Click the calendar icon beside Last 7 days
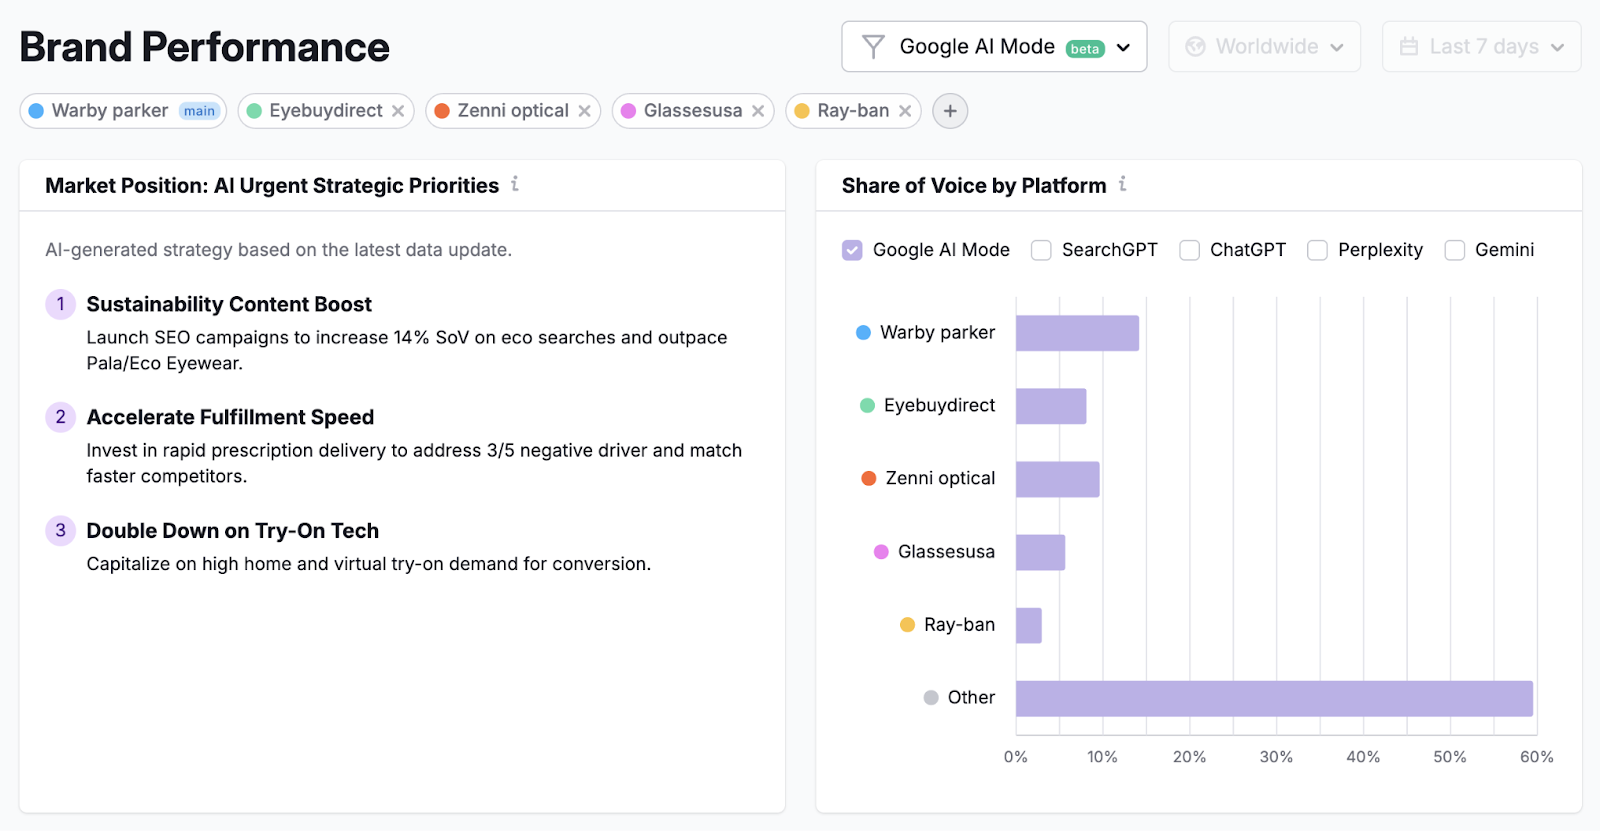The width and height of the screenshot is (1600, 831). click(1409, 47)
